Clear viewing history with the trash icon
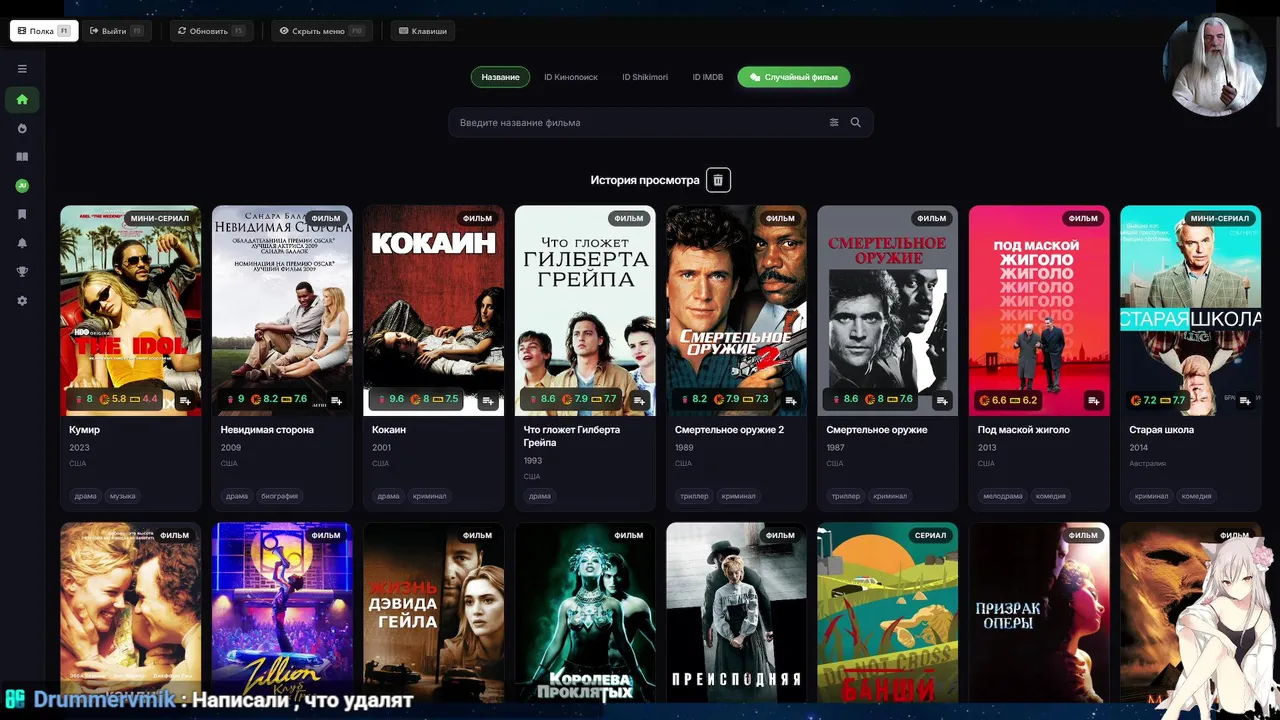The width and height of the screenshot is (1280, 720). click(718, 180)
